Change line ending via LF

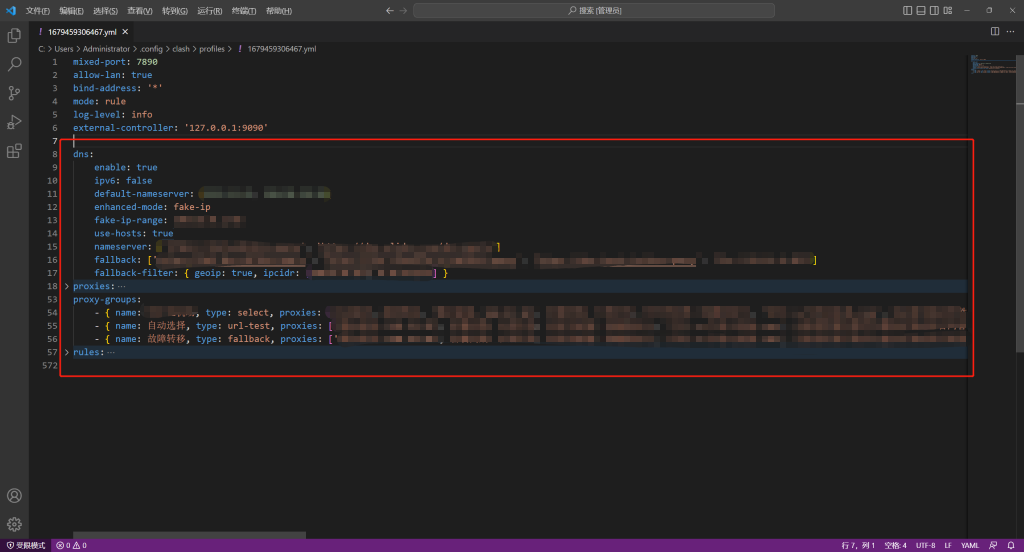[x=948, y=545]
